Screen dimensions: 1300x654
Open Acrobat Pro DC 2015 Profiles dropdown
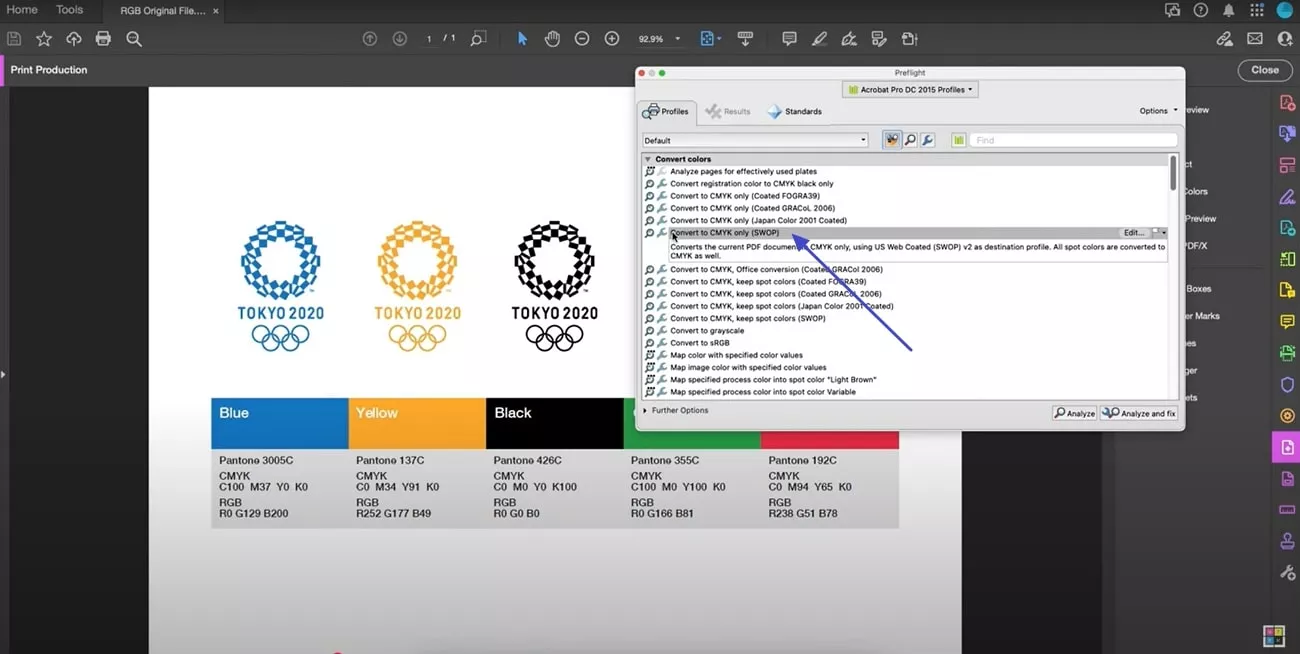pos(909,89)
